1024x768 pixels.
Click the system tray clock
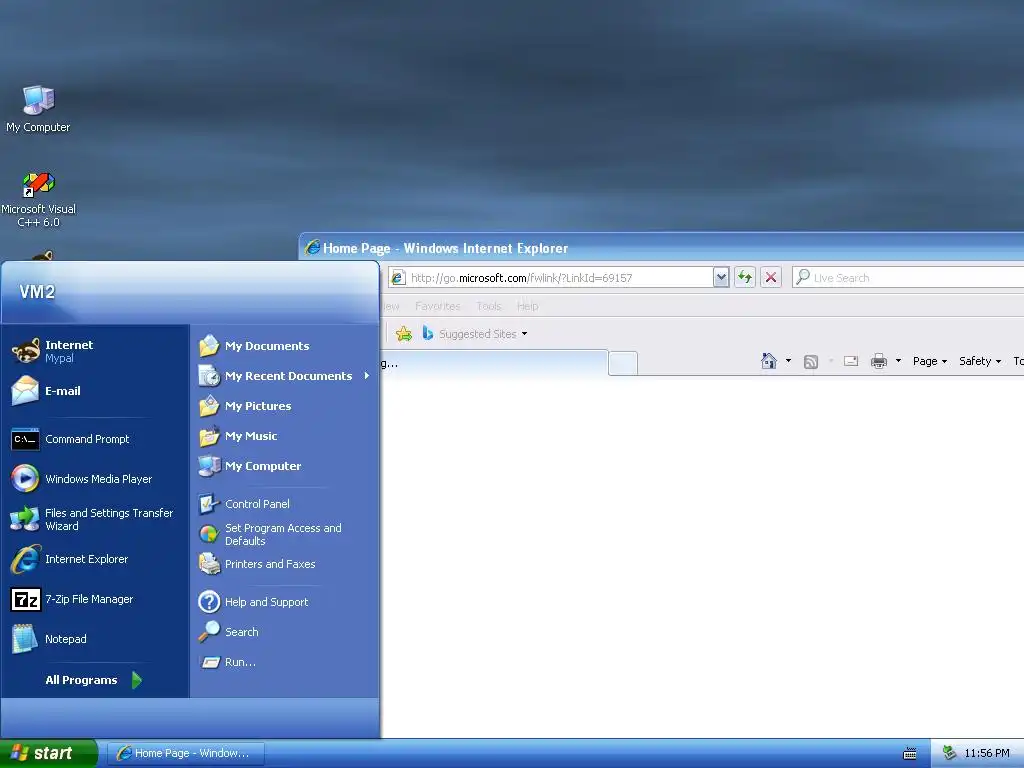987,753
